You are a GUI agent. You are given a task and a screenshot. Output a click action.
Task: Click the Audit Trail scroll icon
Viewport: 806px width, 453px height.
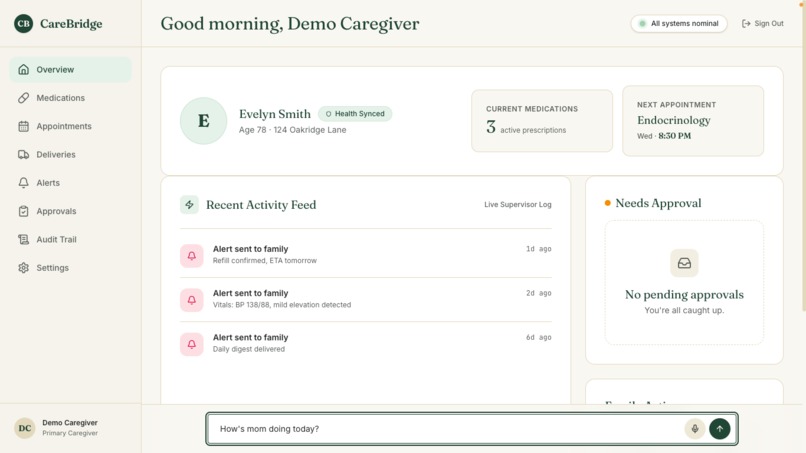[x=23, y=239]
